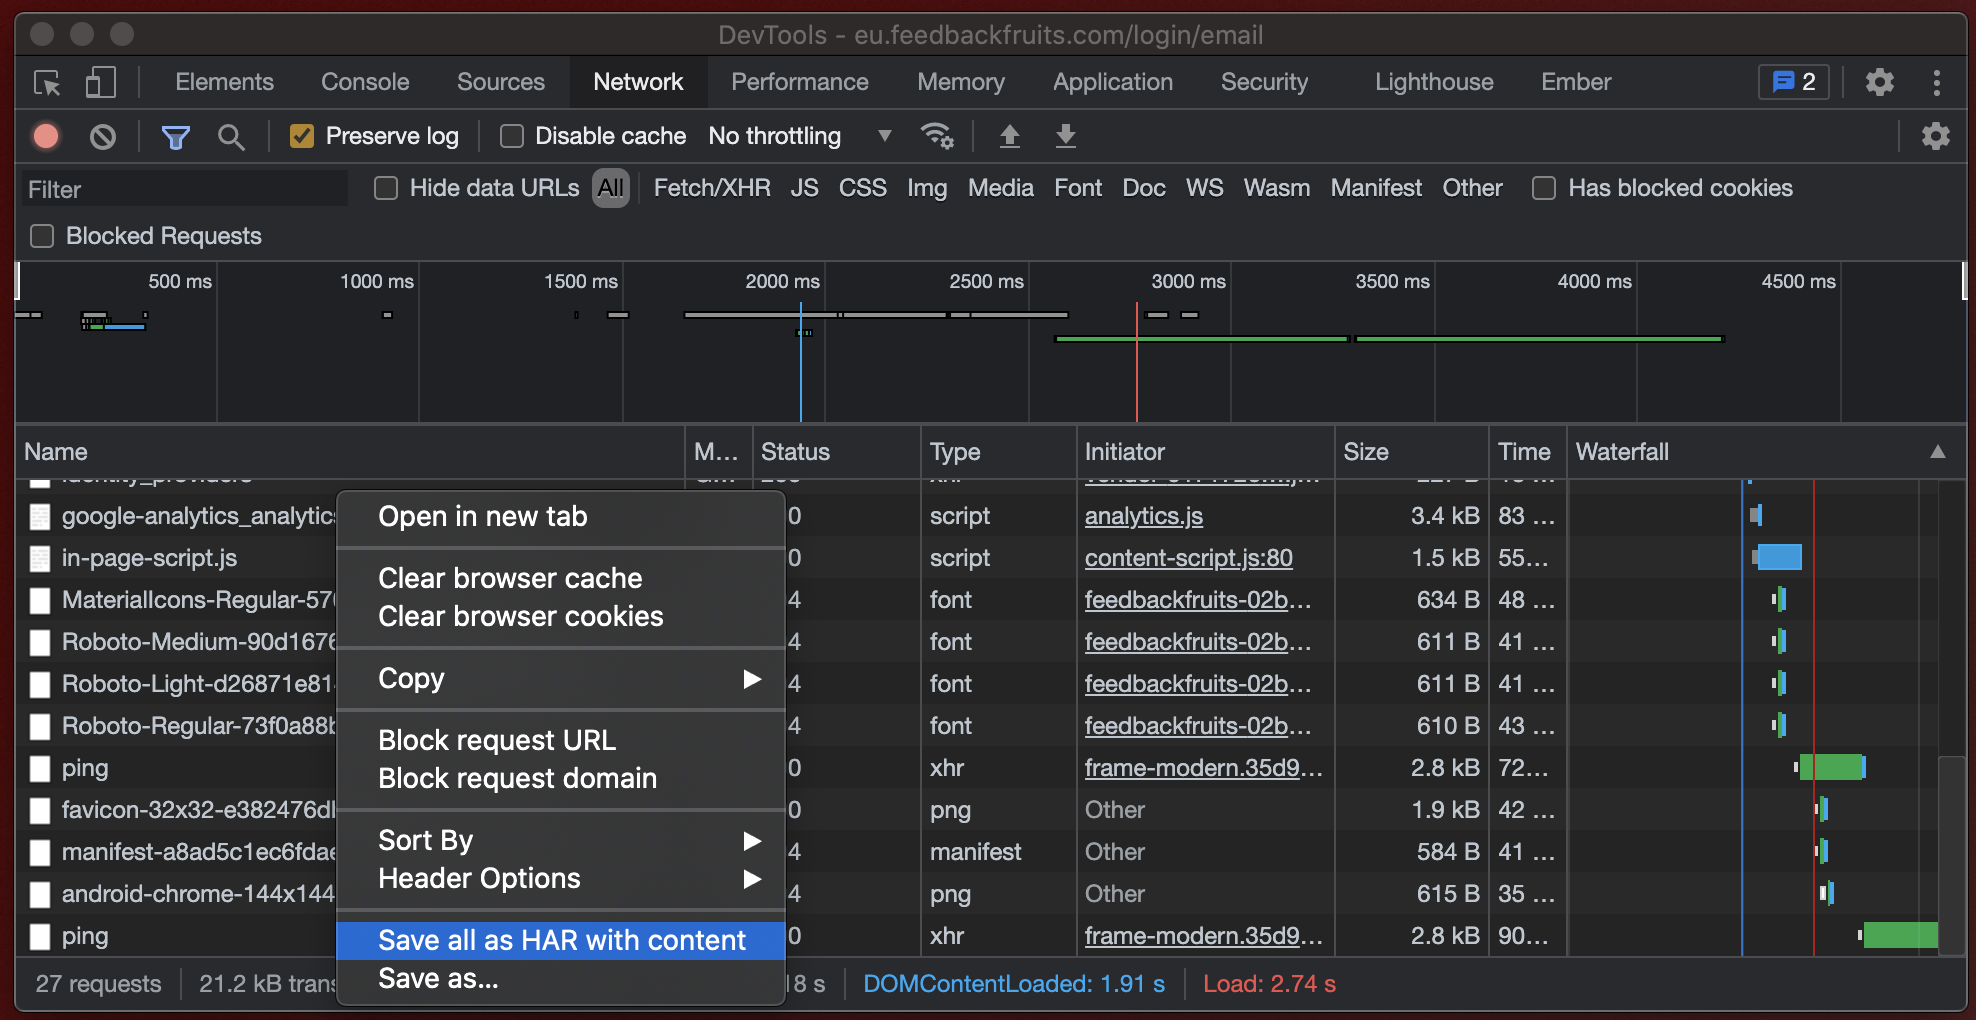Switch to the Console tab
The height and width of the screenshot is (1020, 1976).
(365, 82)
